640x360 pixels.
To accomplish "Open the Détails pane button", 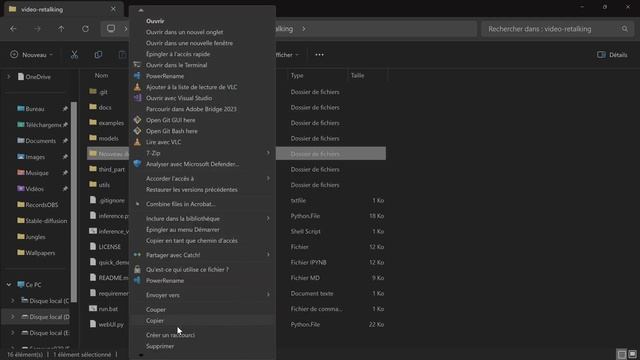I will [x=612, y=55].
